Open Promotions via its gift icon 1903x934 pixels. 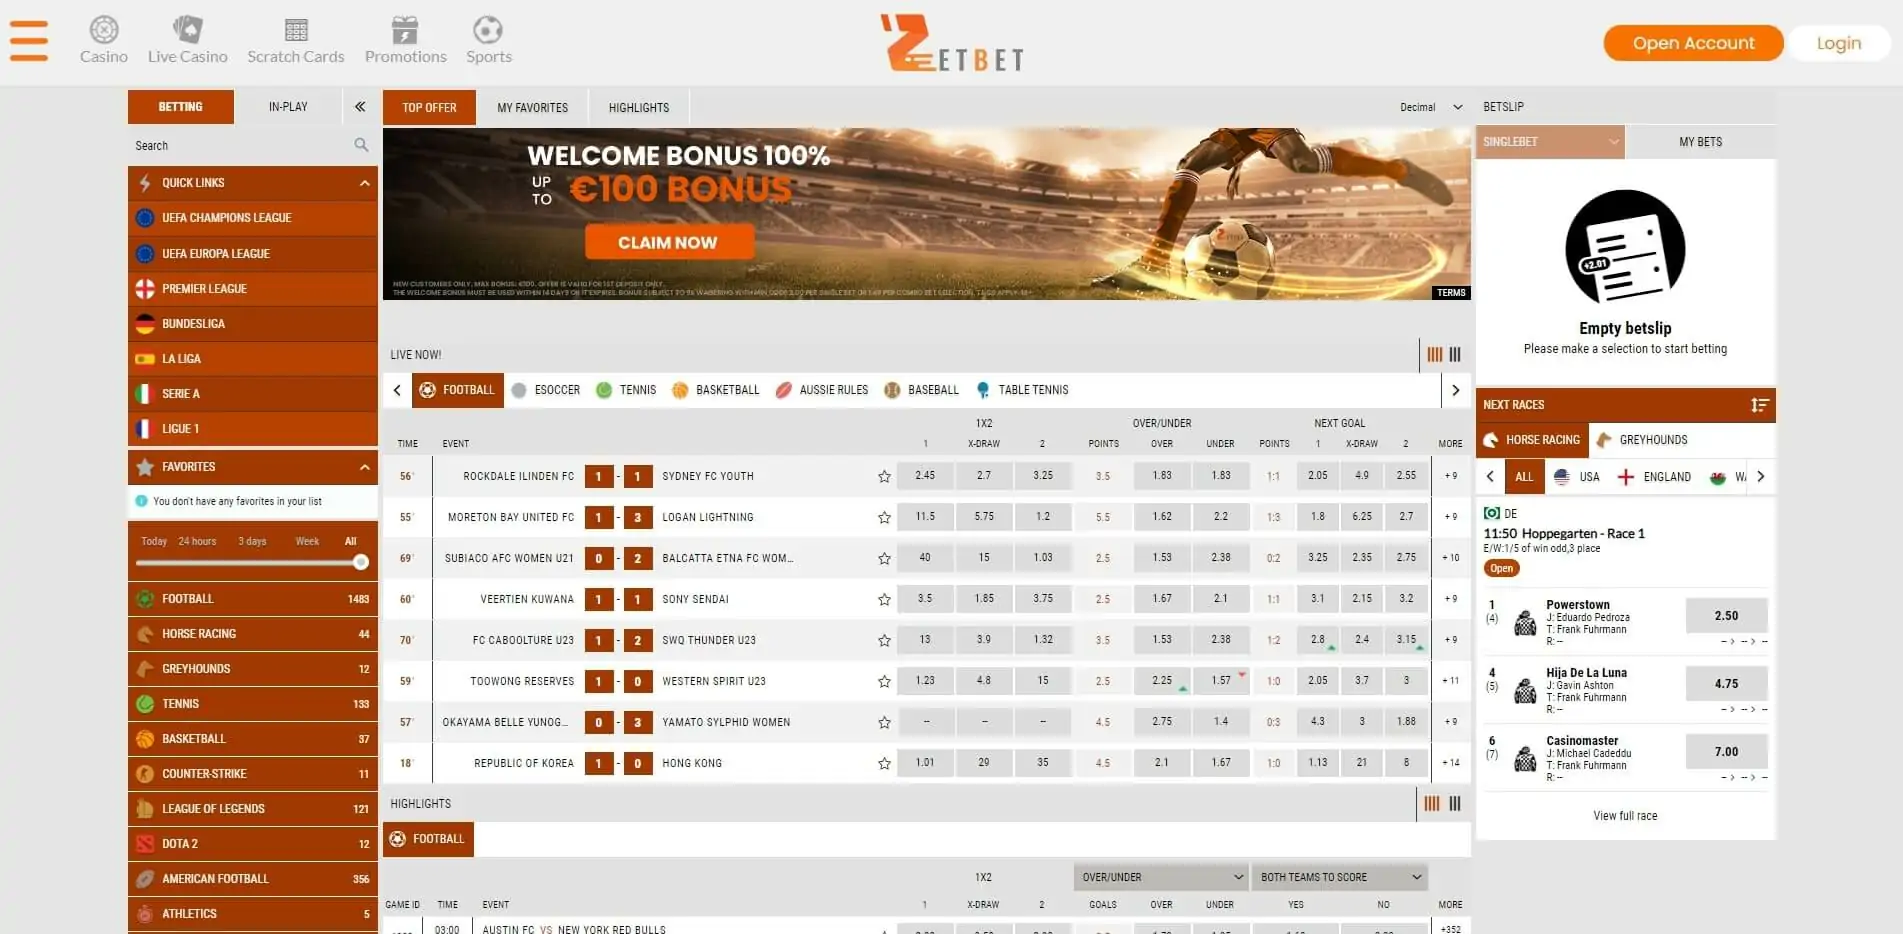405,28
